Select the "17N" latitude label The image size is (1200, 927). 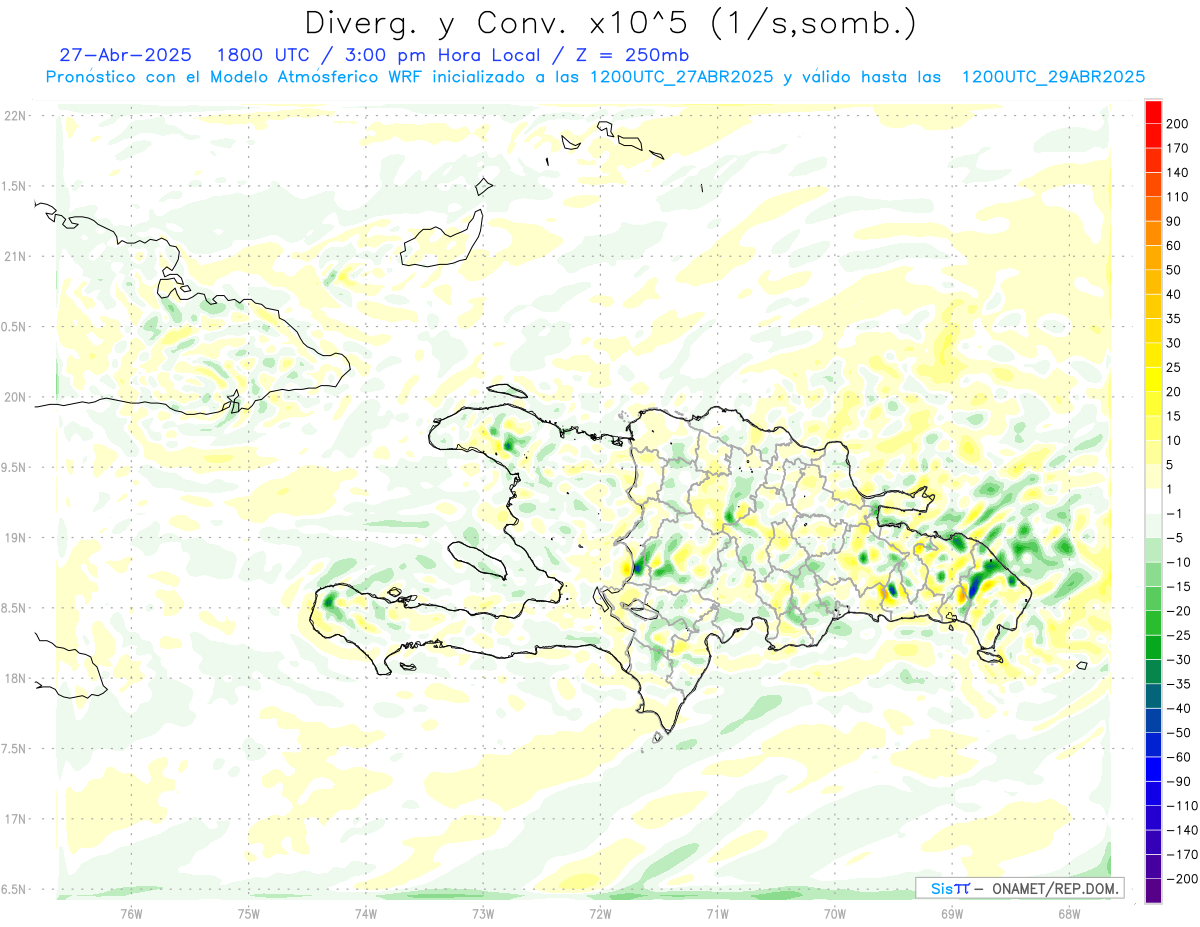(14, 819)
